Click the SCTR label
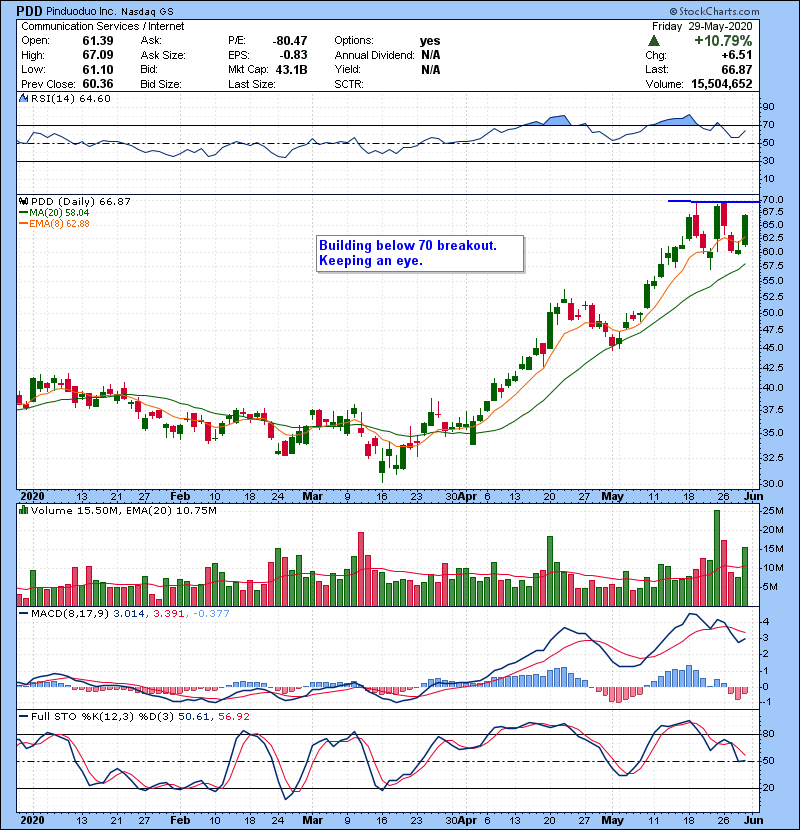 (349, 84)
